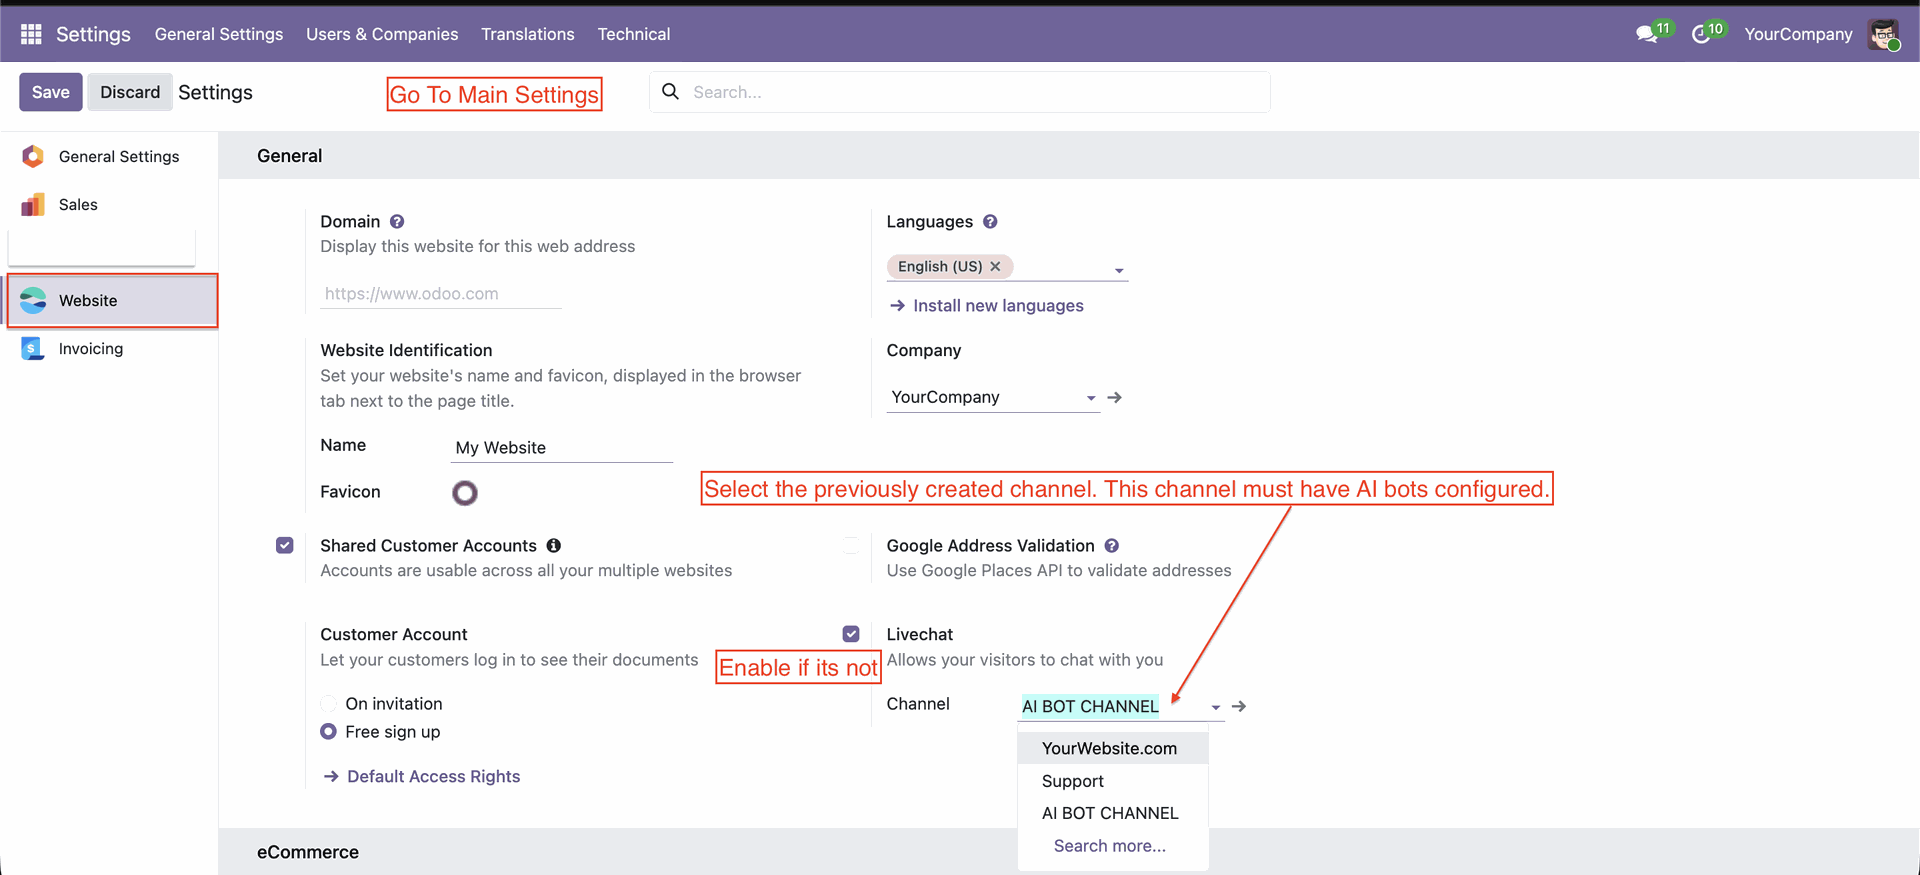This screenshot has width=1920, height=875.
Task: Open the apps grid menu icon
Action: tap(31, 34)
